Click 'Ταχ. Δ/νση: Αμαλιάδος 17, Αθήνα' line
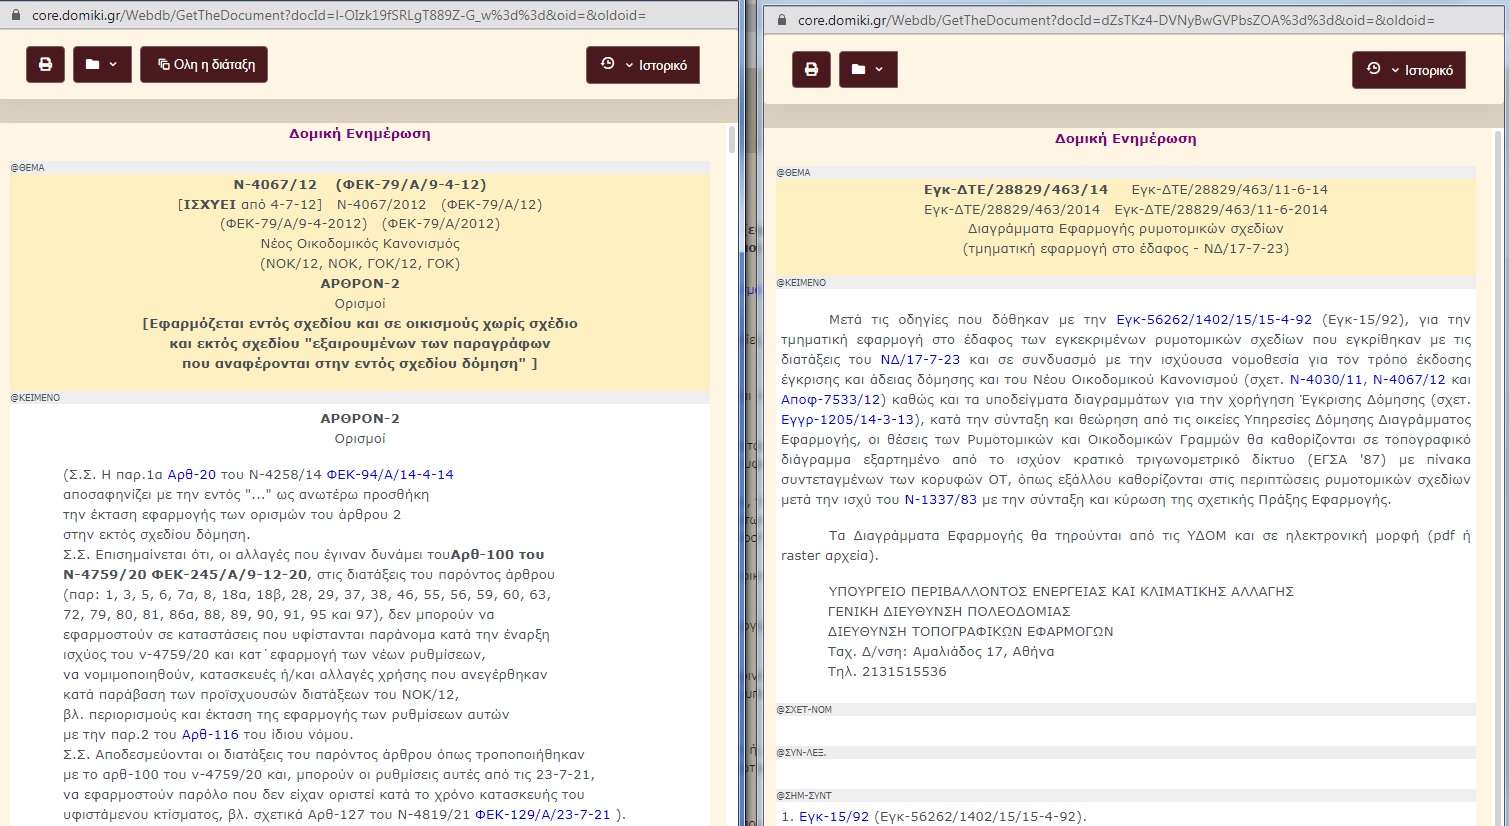1509x826 pixels. (942, 652)
